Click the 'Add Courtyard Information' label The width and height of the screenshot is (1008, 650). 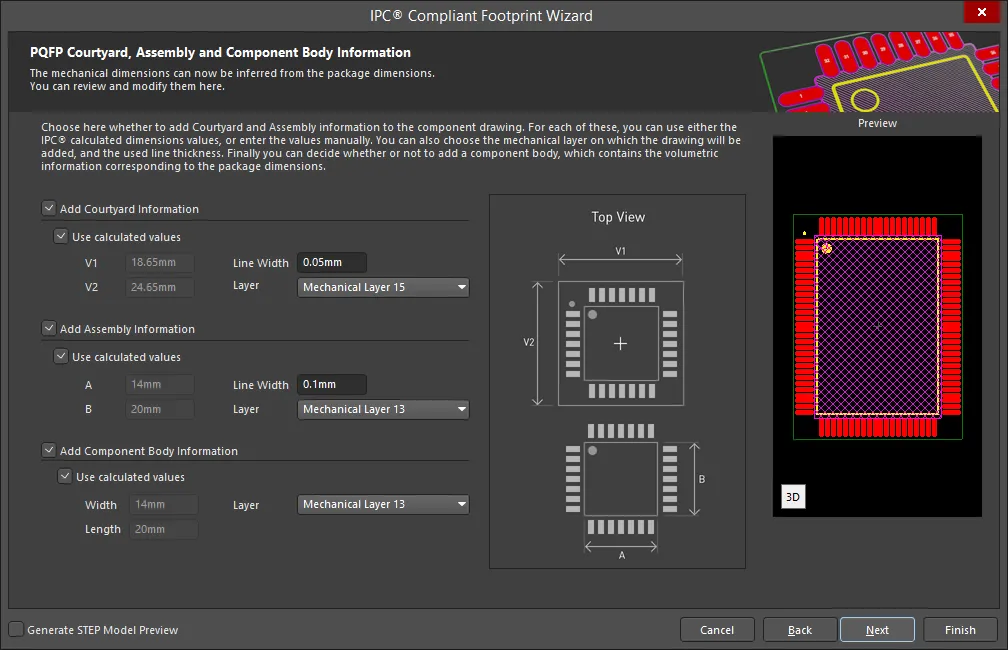pyautogui.click(x=129, y=209)
